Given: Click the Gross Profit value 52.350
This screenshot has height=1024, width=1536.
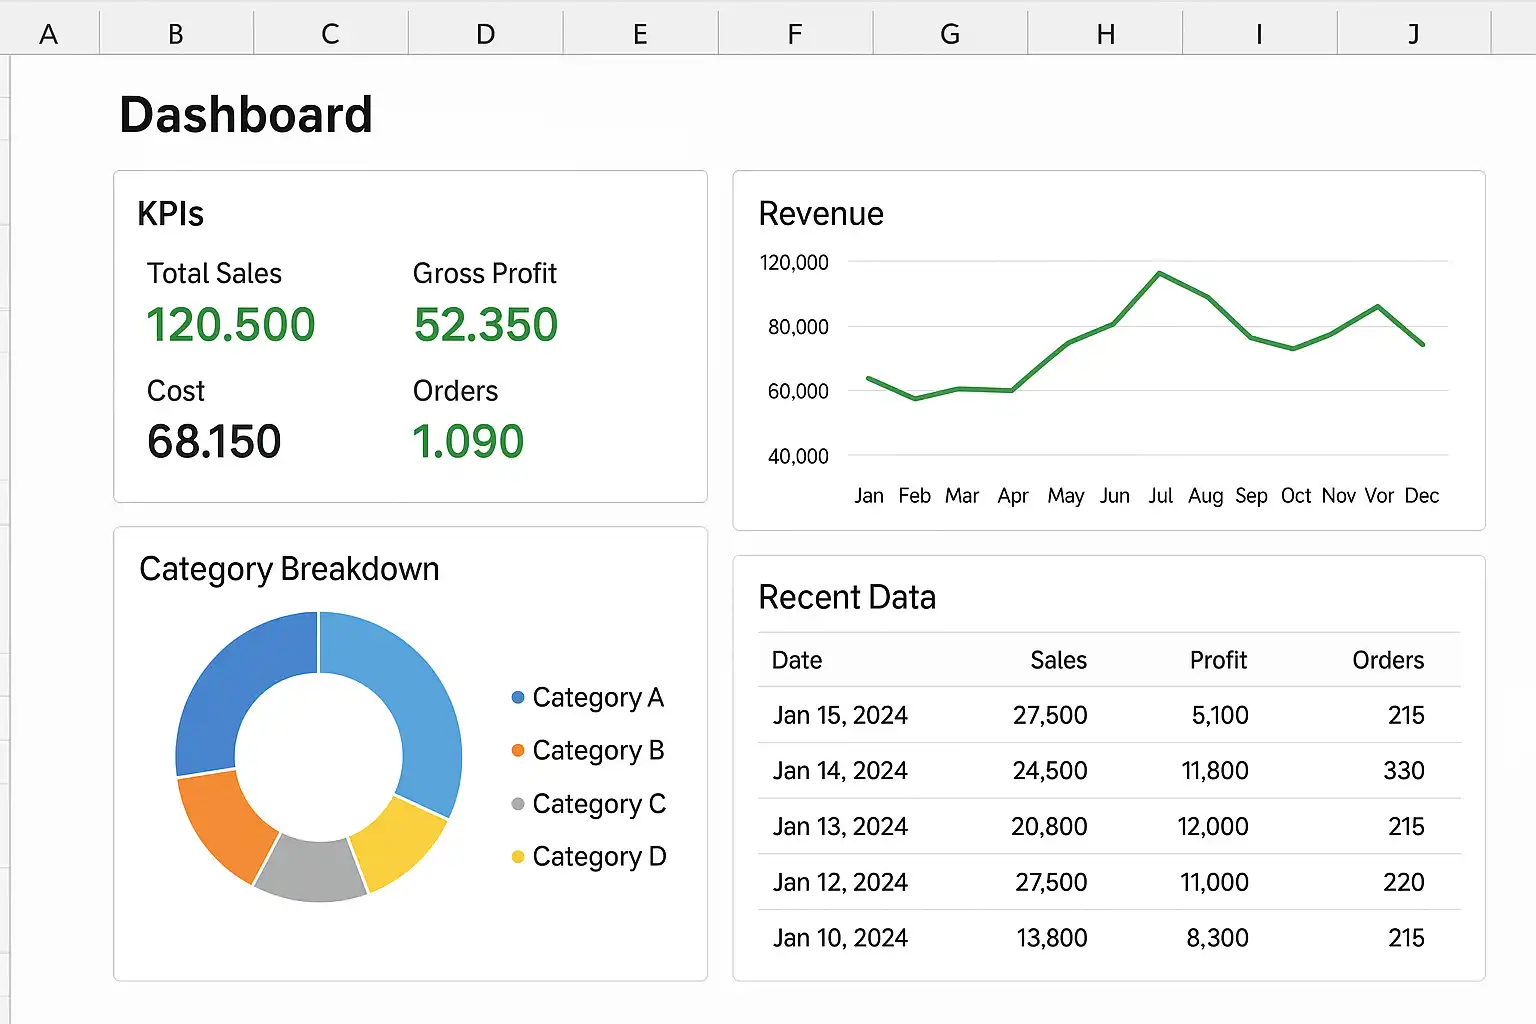Looking at the screenshot, I should [x=486, y=325].
